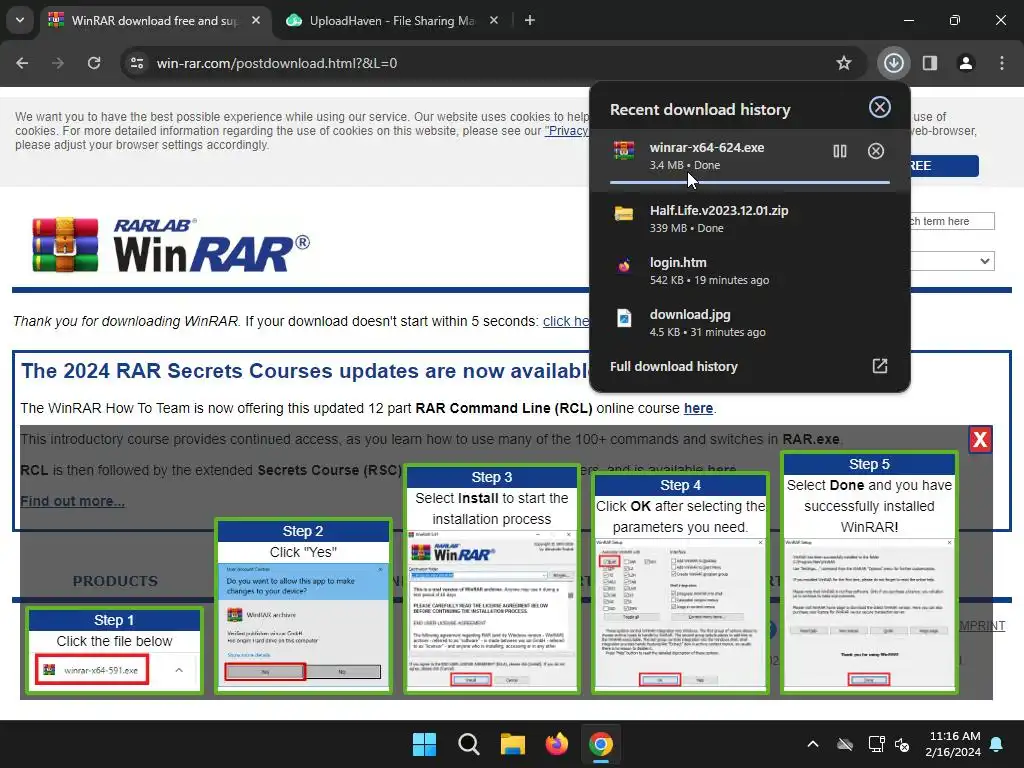Screen dimensions: 1024x768
Task: Click the OneDrive cloud tray icon
Action: coord(845,744)
